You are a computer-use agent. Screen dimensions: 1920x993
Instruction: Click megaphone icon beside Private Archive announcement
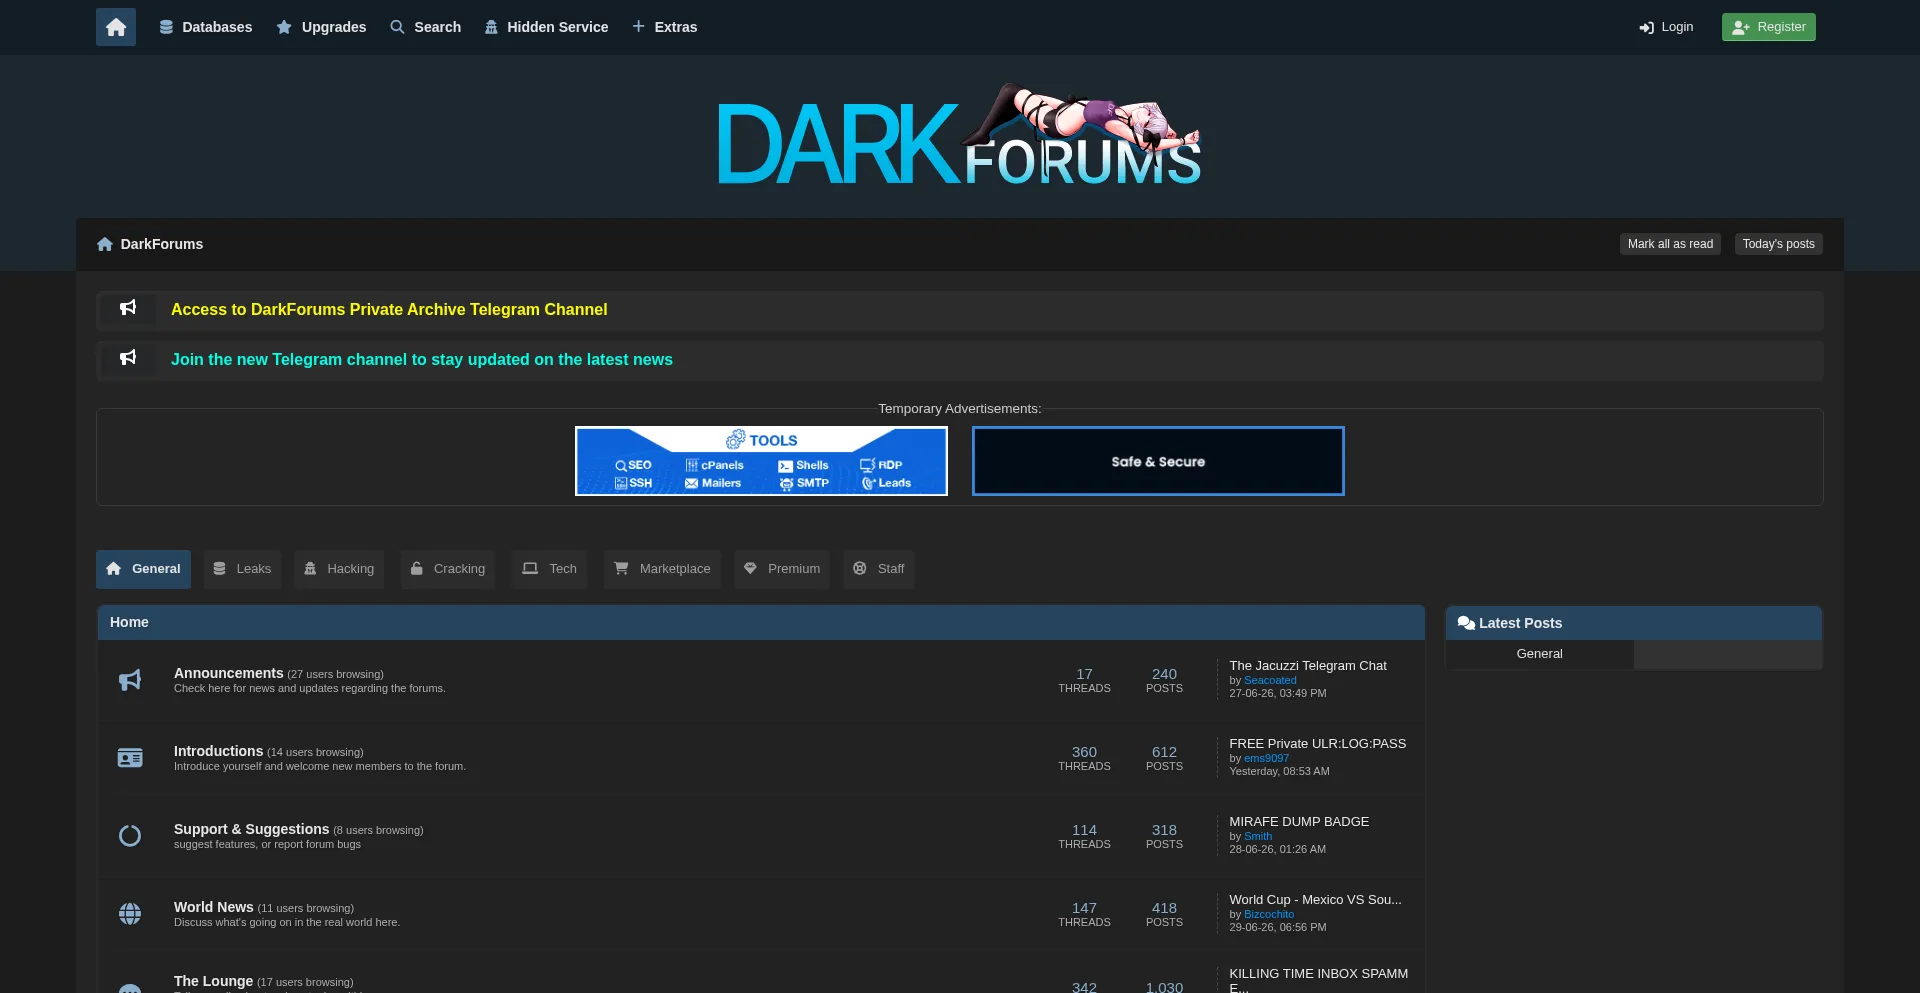click(128, 308)
